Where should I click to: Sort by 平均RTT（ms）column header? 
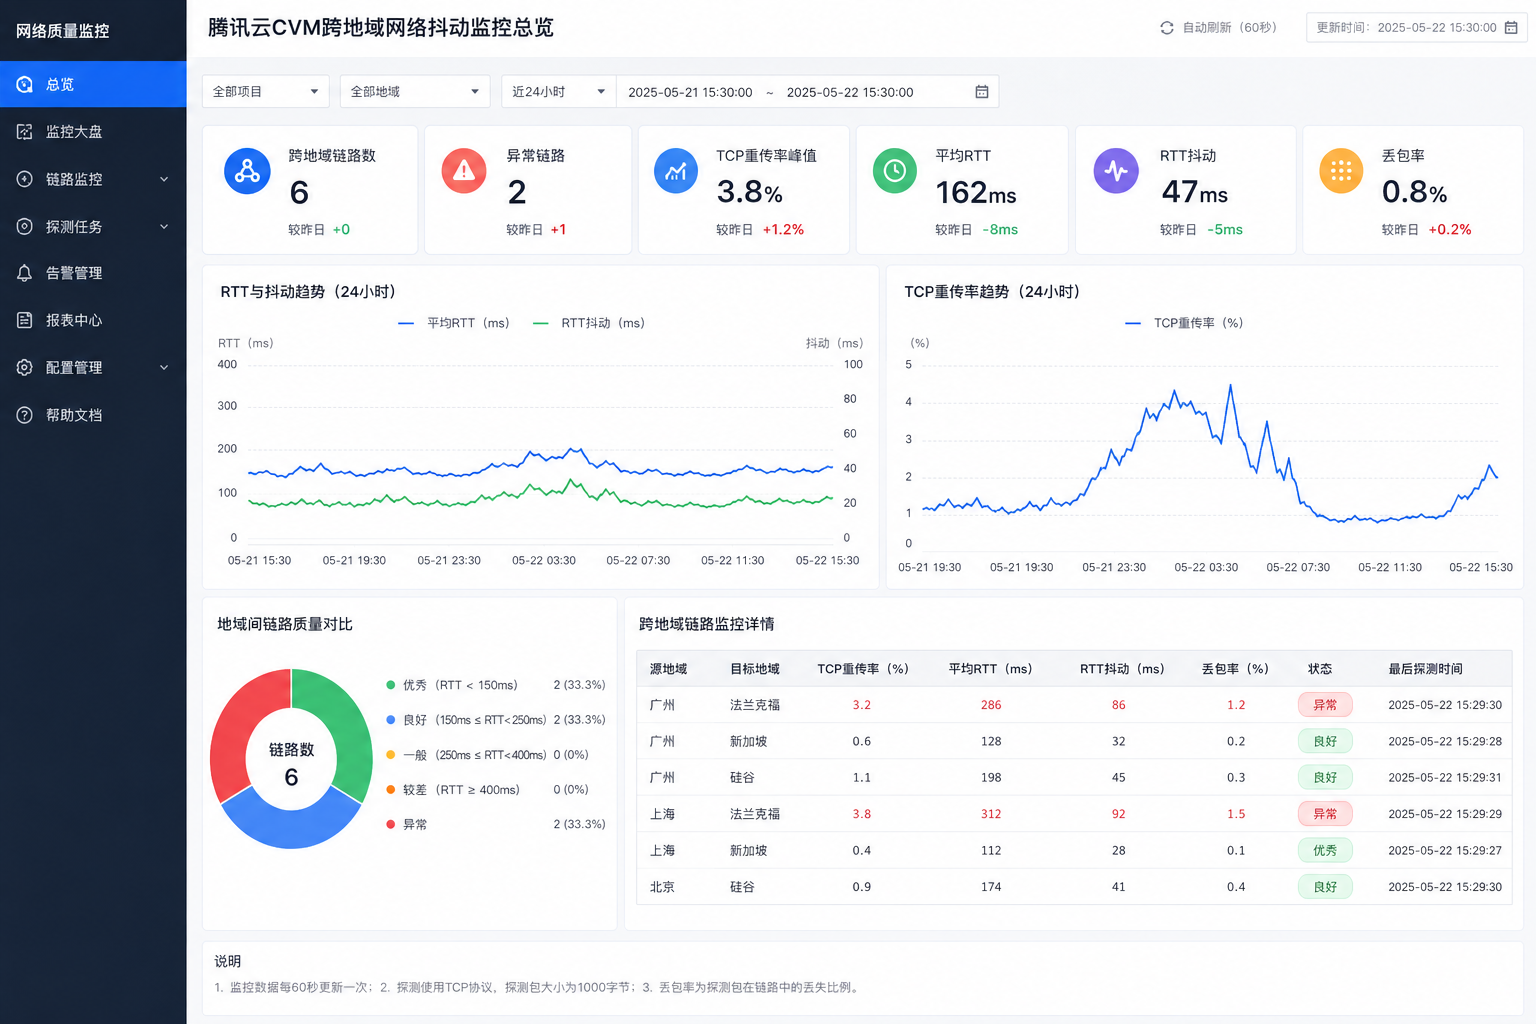coord(990,669)
